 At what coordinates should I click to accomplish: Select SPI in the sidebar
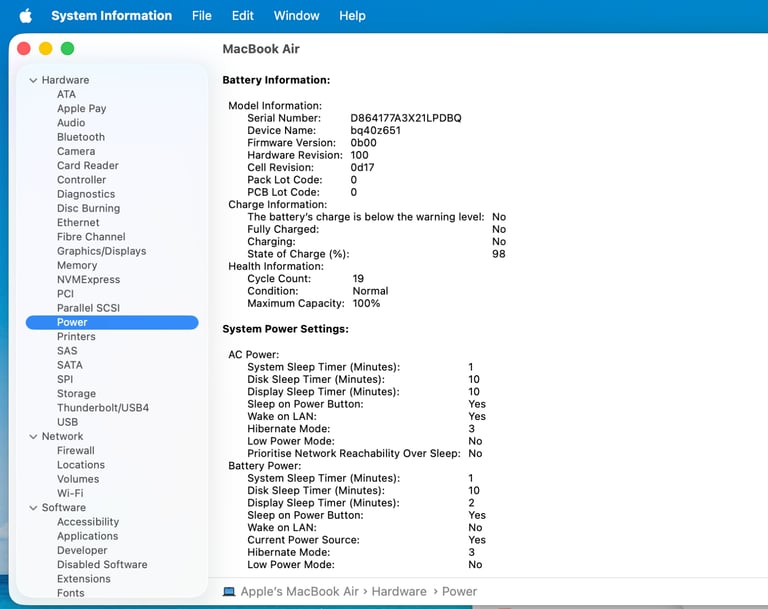(65, 379)
